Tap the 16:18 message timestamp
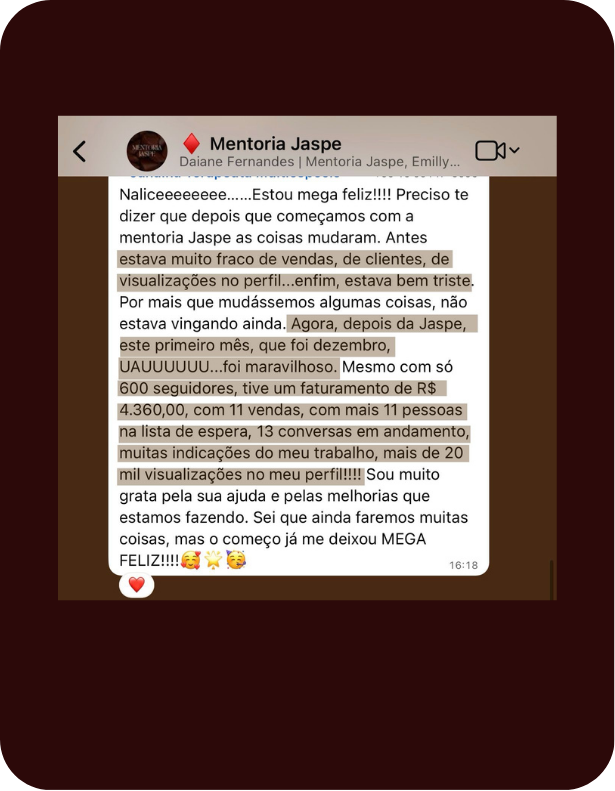The width and height of the screenshot is (615, 791). (463, 565)
